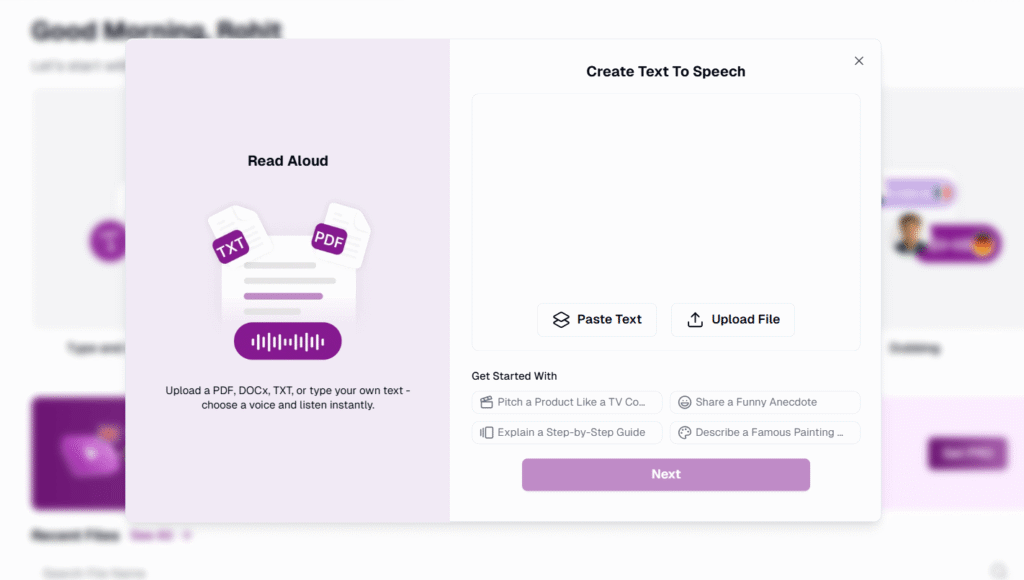This screenshot has width=1024, height=580.
Task: Close the Create Text To Speech dialog
Action: pyautogui.click(x=859, y=61)
